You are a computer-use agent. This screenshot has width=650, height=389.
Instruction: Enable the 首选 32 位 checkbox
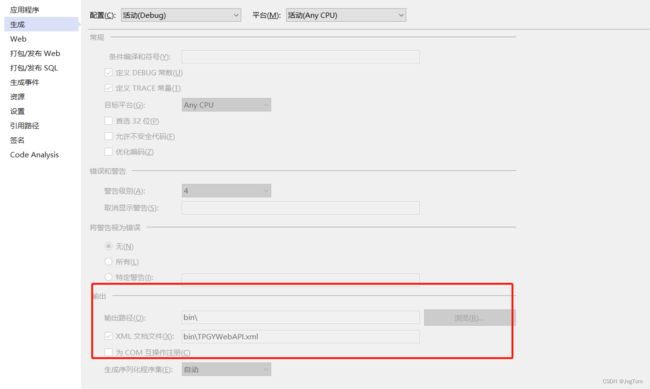pyautogui.click(x=109, y=121)
